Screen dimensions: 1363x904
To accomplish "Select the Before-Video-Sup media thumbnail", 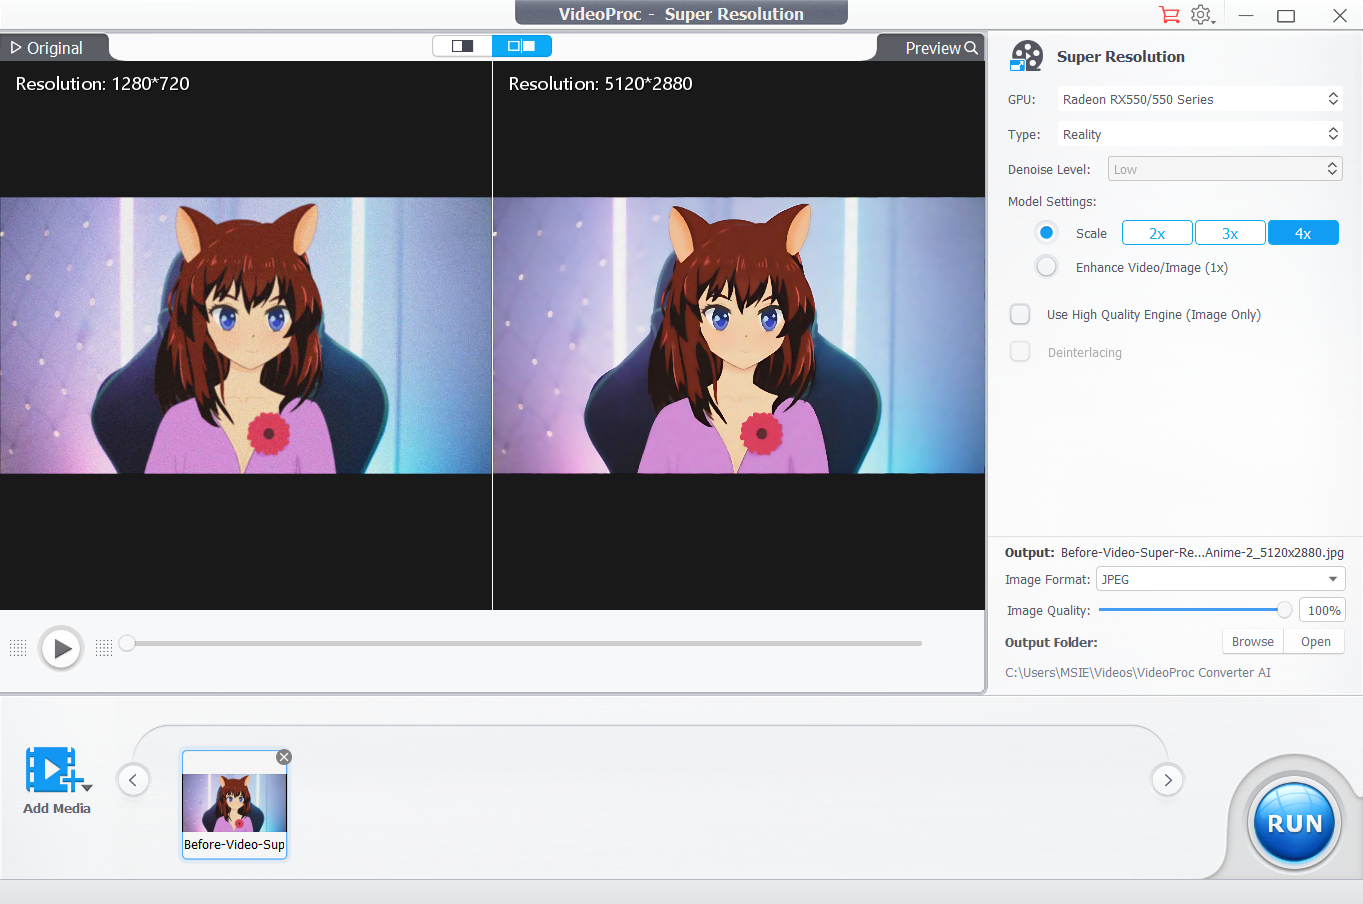I will (234, 804).
